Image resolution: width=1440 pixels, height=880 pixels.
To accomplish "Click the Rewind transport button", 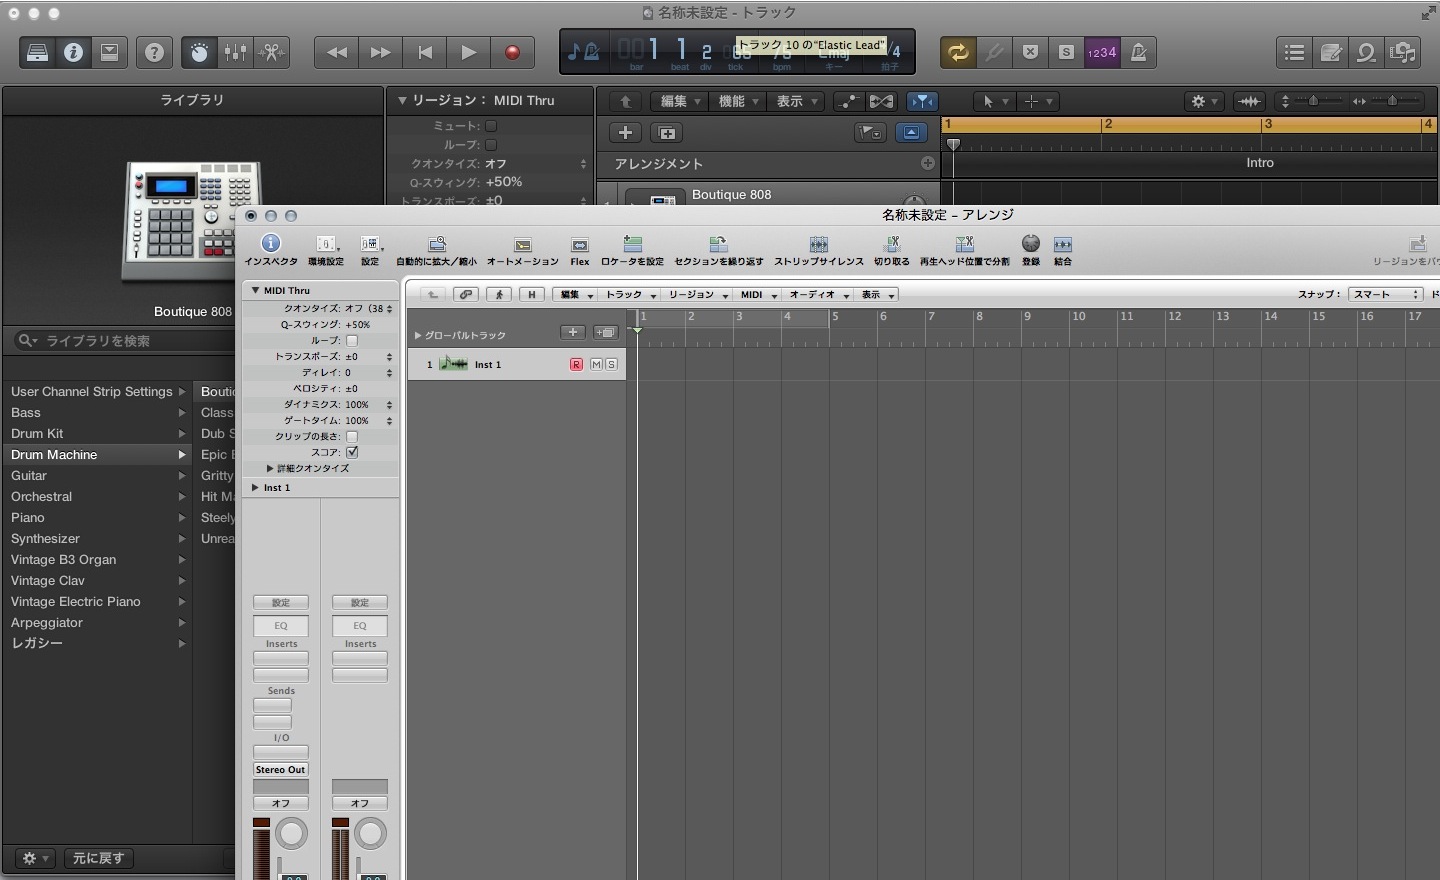I will pyautogui.click(x=337, y=53).
